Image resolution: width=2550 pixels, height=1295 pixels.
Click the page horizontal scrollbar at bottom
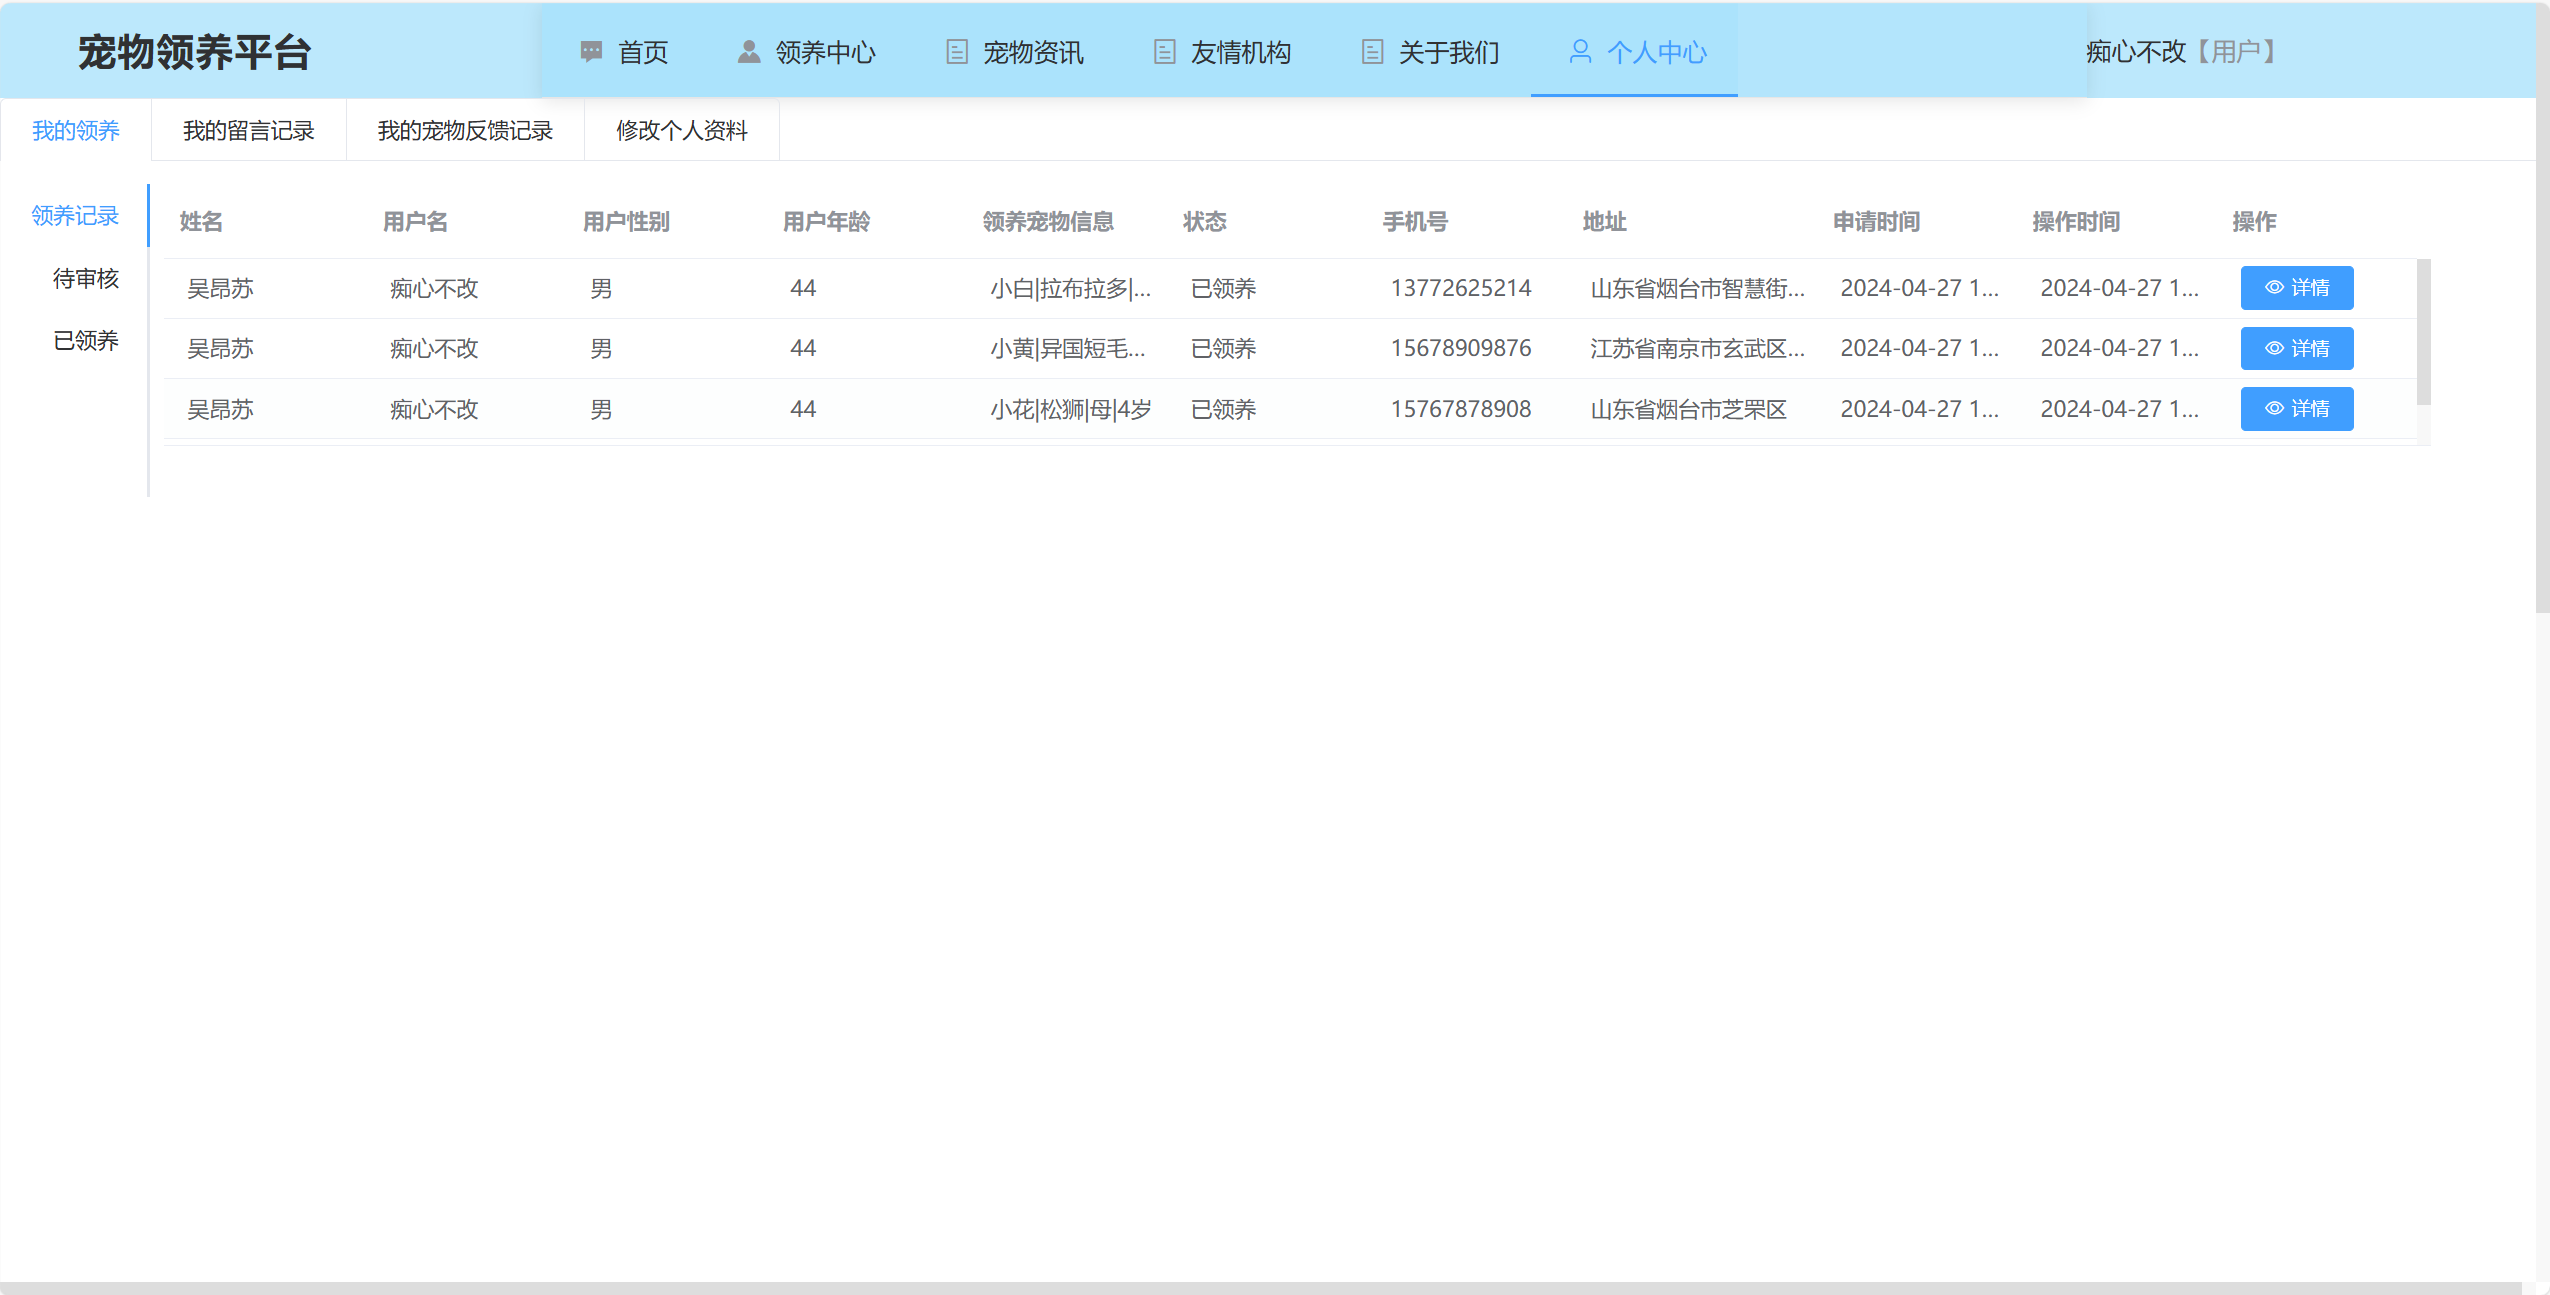coord(1260,1288)
